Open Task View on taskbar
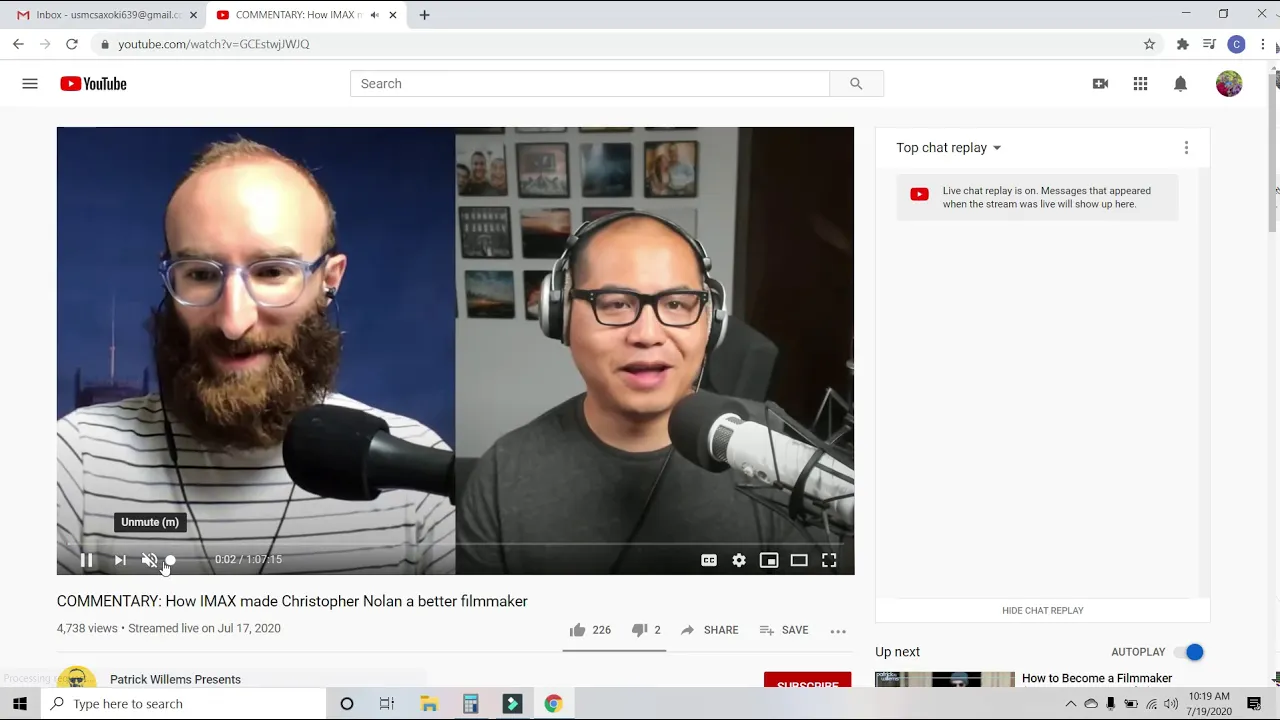This screenshot has height=720, width=1280. pyautogui.click(x=387, y=704)
